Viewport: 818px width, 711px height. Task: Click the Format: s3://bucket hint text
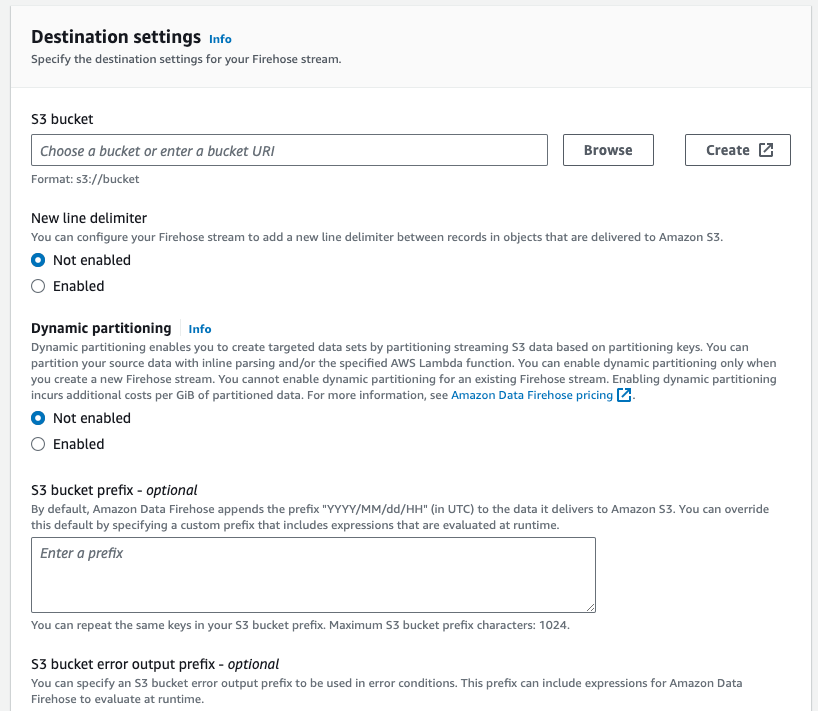(x=85, y=179)
